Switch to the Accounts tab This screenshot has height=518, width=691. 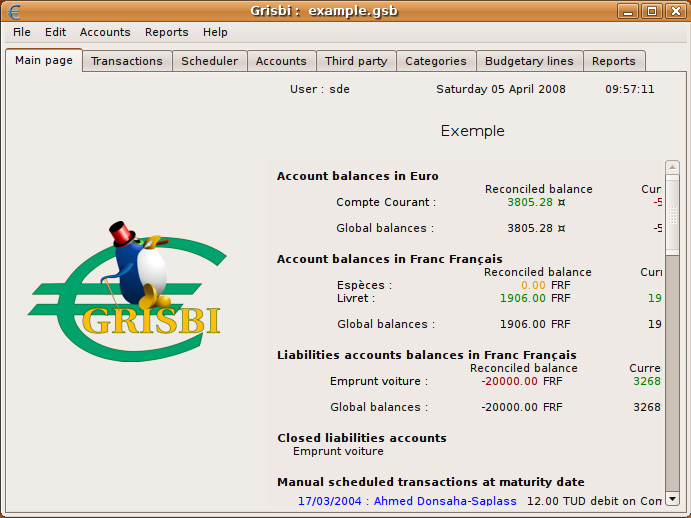click(281, 61)
